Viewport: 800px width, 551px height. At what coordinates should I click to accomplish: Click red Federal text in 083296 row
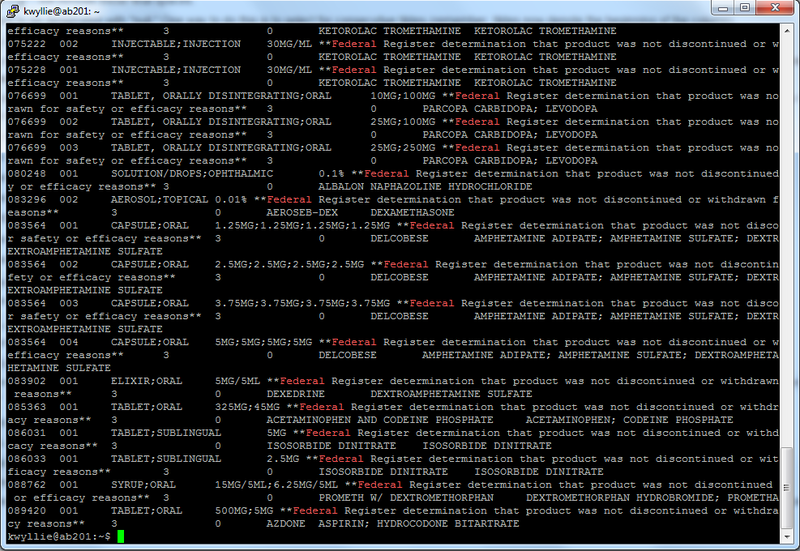[289, 200]
